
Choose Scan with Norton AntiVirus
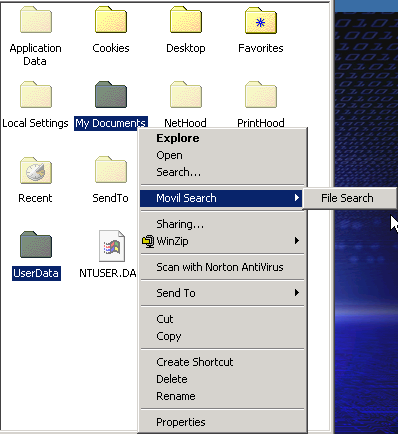[222, 267]
